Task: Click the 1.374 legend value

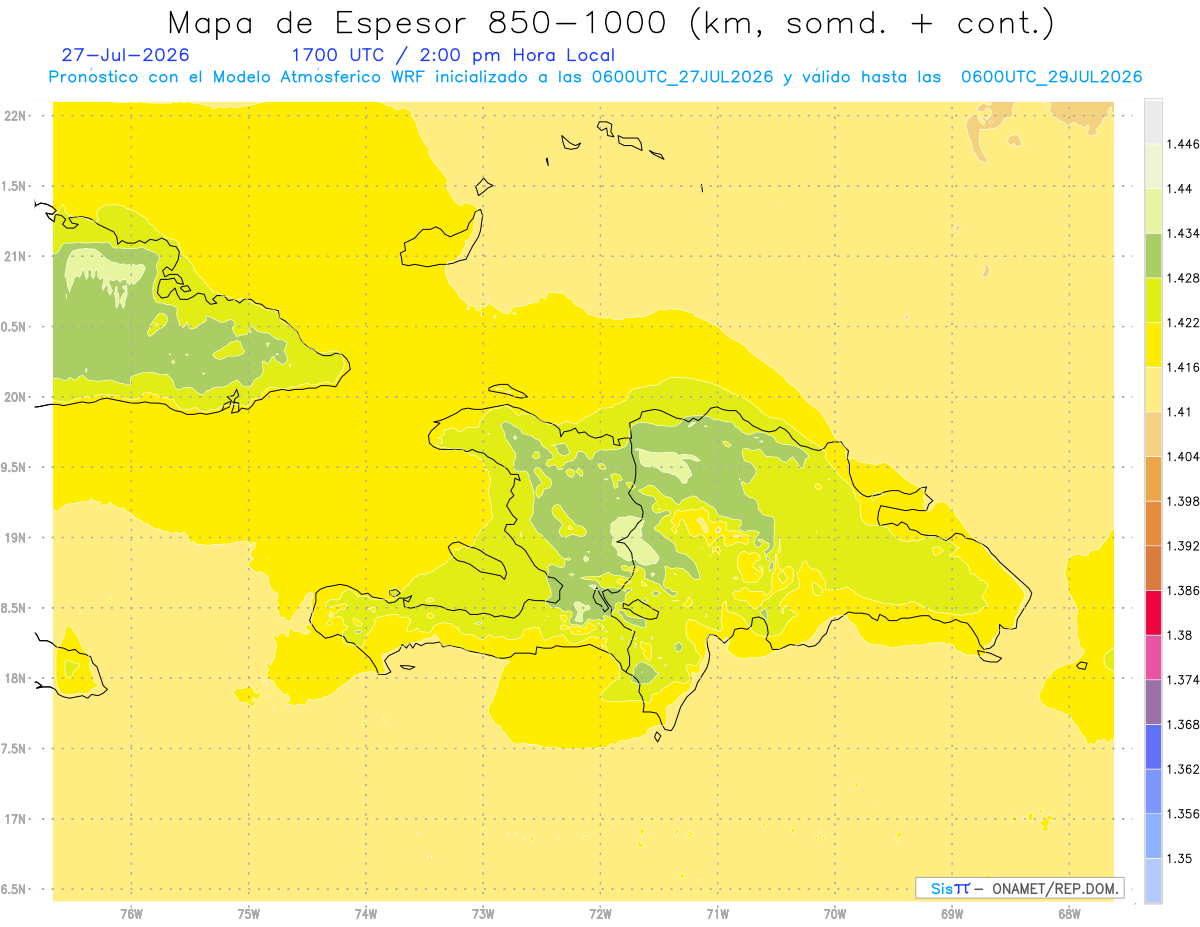Action: (x=1182, y=680)
